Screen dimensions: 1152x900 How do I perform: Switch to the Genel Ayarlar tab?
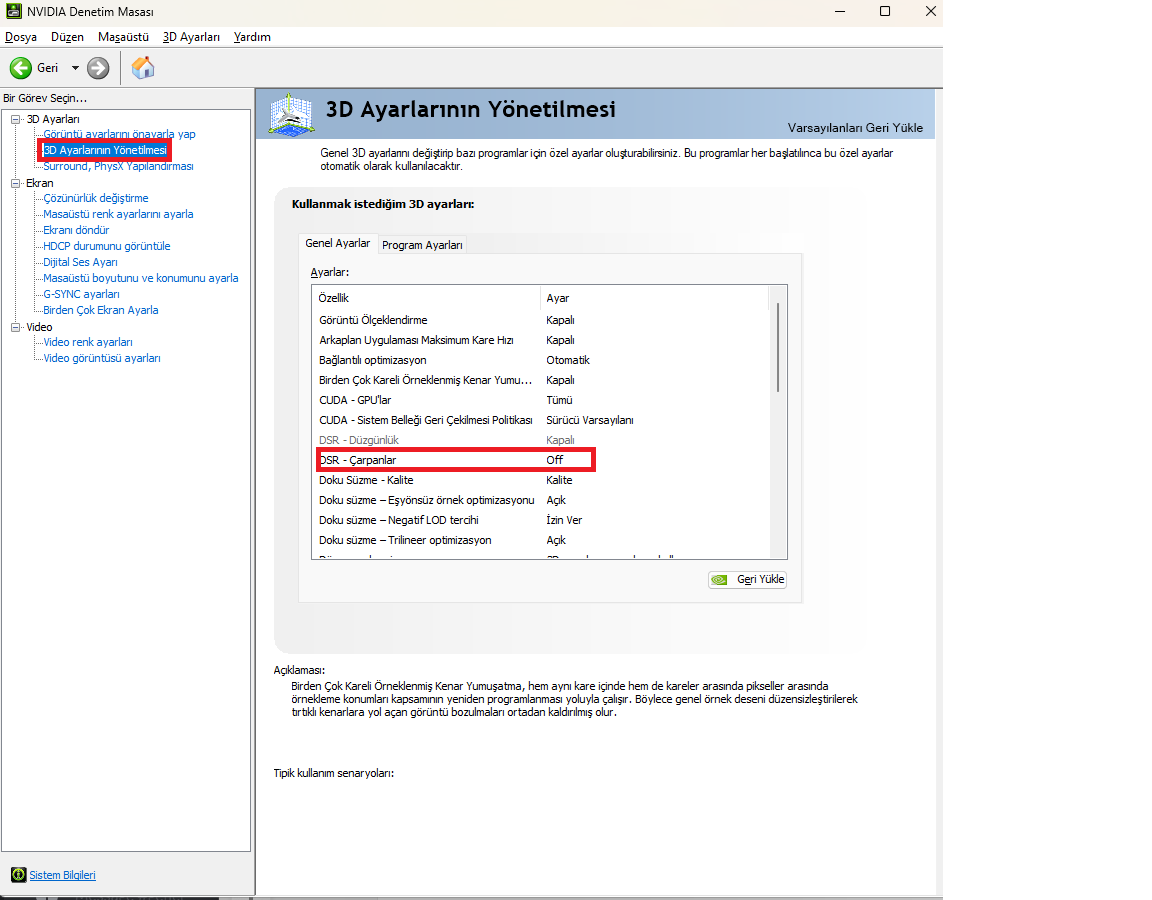(338, 243)
